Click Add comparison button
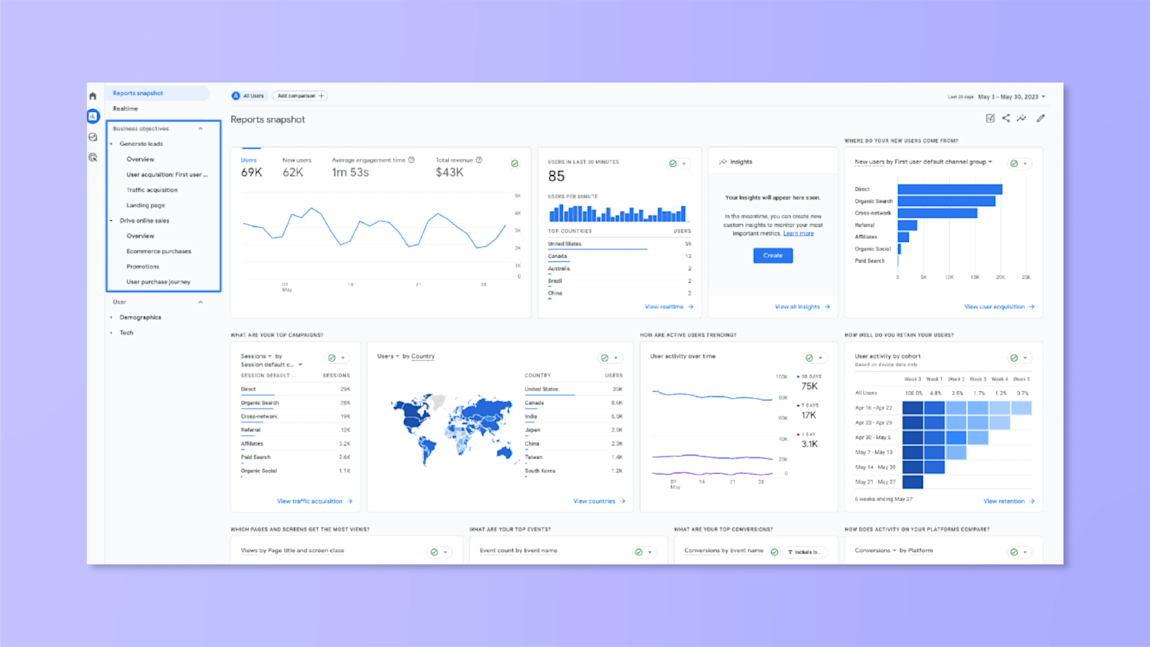 [x=300, y=96]
